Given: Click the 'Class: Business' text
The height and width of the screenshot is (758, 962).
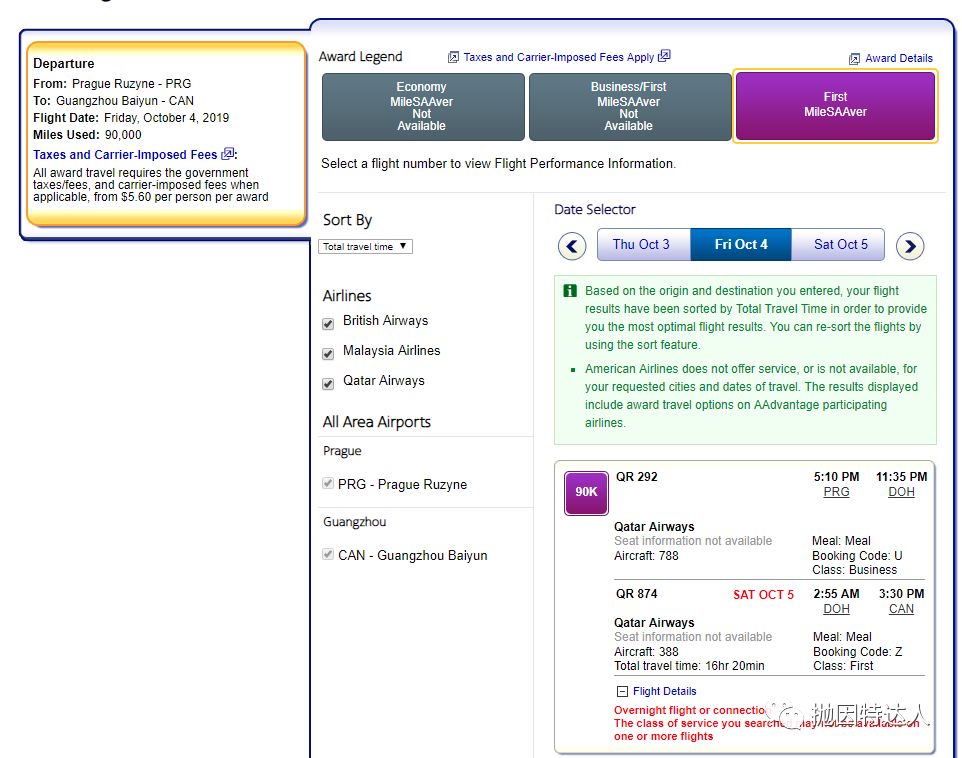Looking at the screenshot, I should [x=855, y=570].
